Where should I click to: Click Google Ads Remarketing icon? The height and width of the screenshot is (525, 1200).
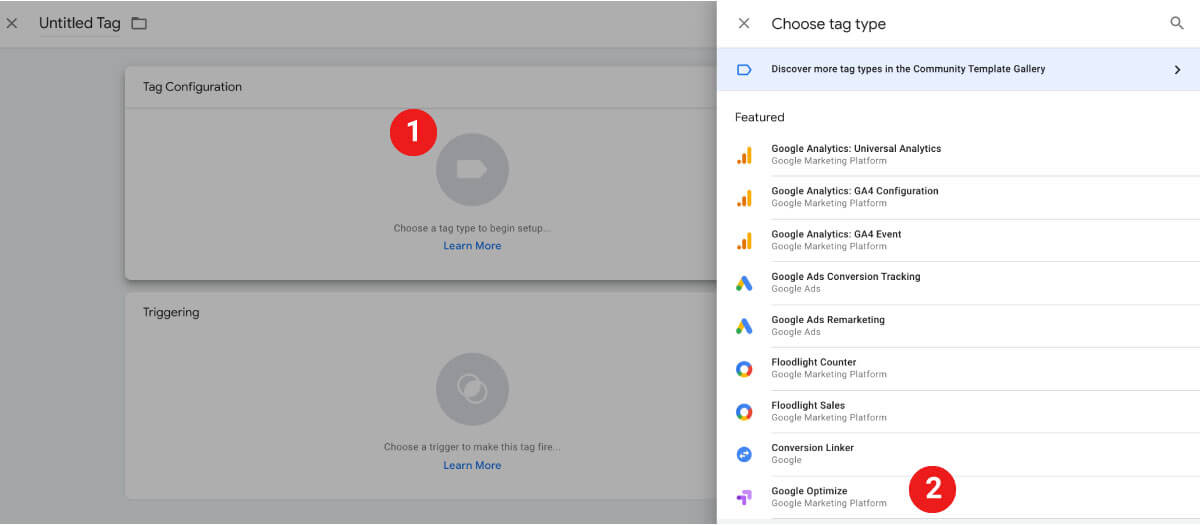click(744, 326)
